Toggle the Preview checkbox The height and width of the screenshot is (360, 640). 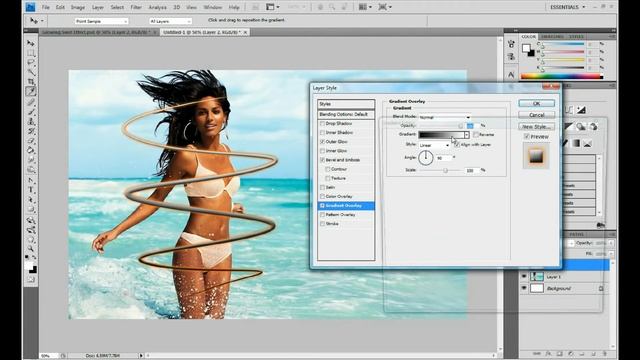point(527,136)
